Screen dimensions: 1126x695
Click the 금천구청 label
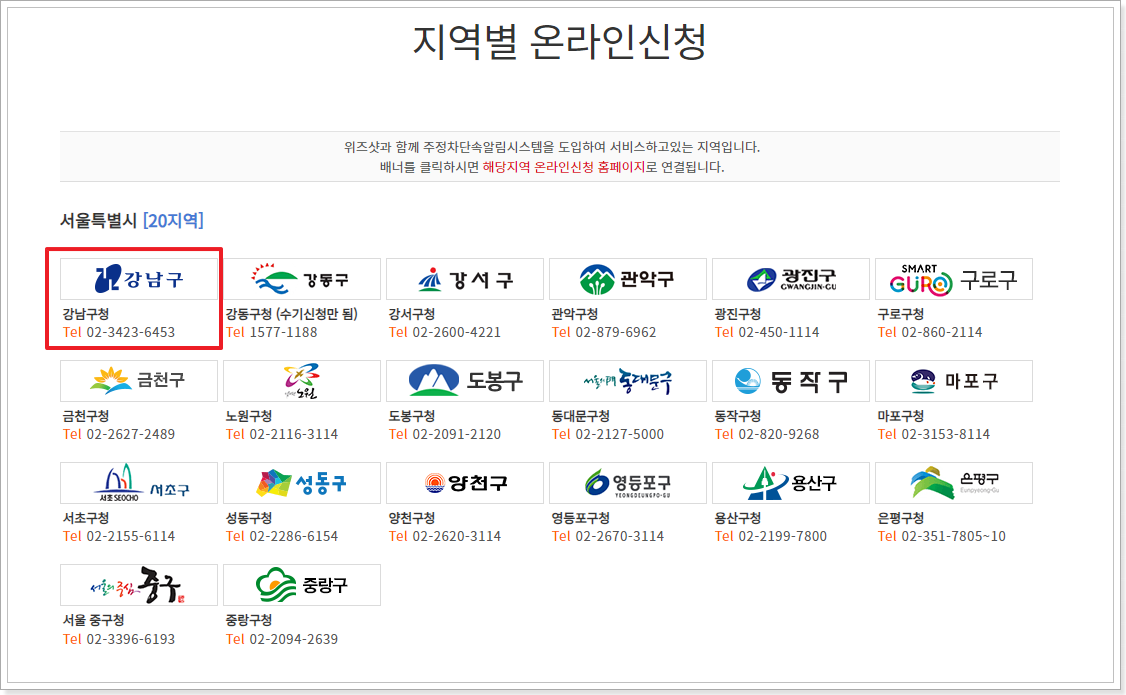pyautogui.click(x=85, y=416)
